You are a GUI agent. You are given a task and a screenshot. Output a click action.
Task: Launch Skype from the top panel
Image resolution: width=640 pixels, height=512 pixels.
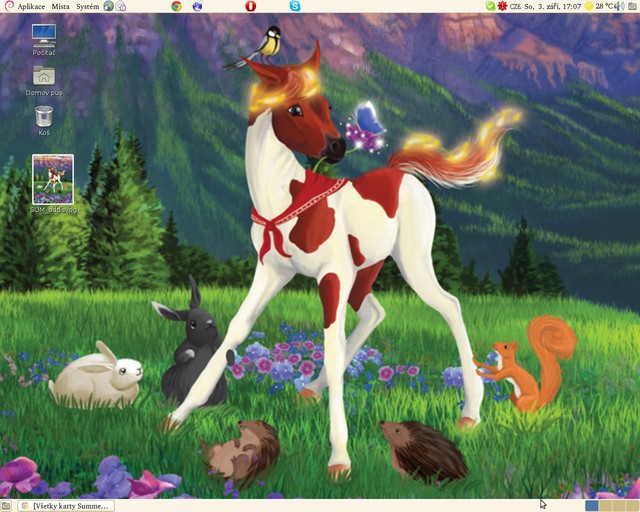(295, 6)
